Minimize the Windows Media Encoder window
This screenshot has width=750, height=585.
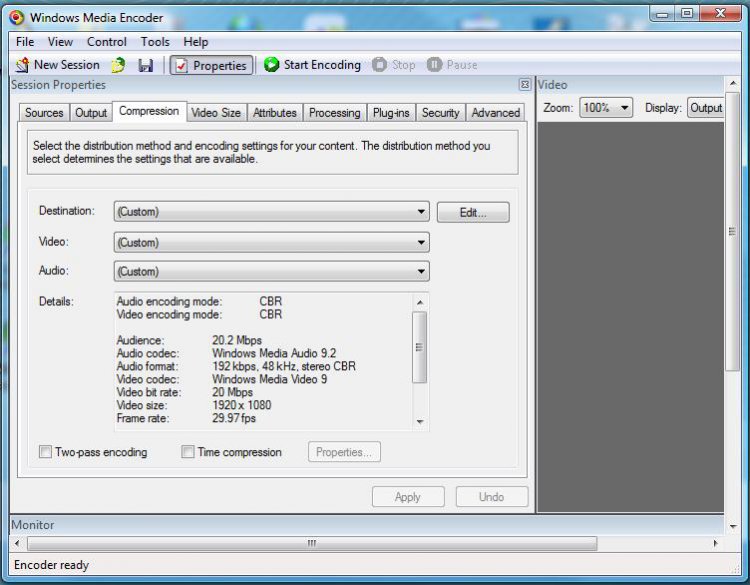pyautogui.click(x=662, y=14)
